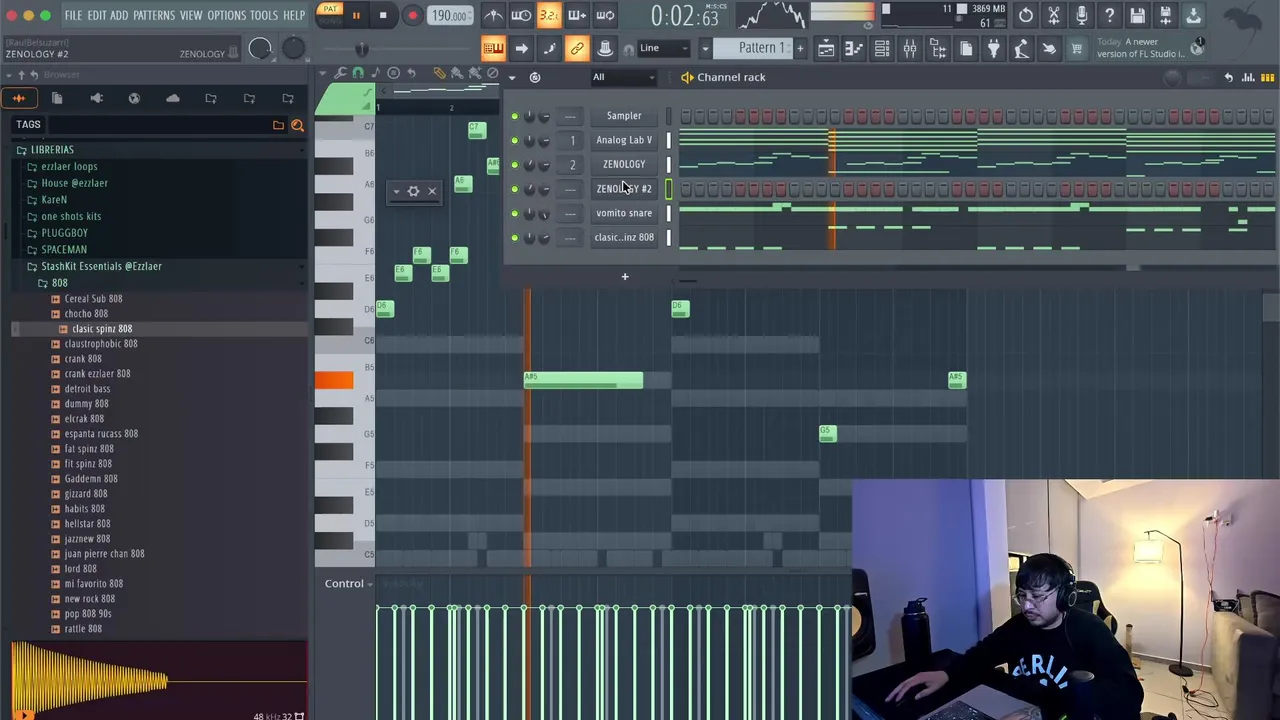
Task: Stop playback with the stop button
Action: point(383,16)
